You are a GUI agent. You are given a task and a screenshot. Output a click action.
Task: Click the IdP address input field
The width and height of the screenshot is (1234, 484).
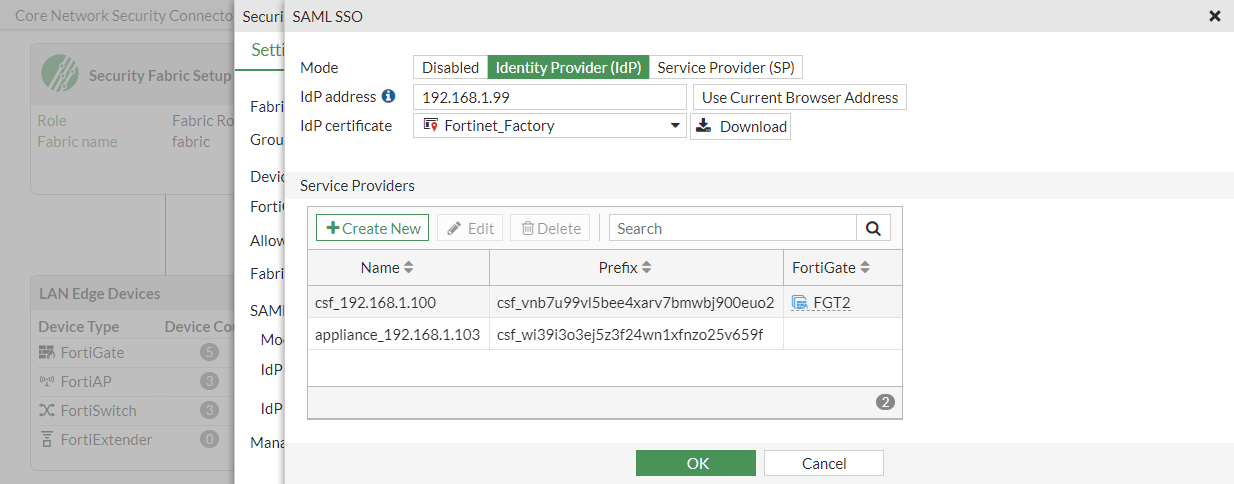(x=549, y=97)
